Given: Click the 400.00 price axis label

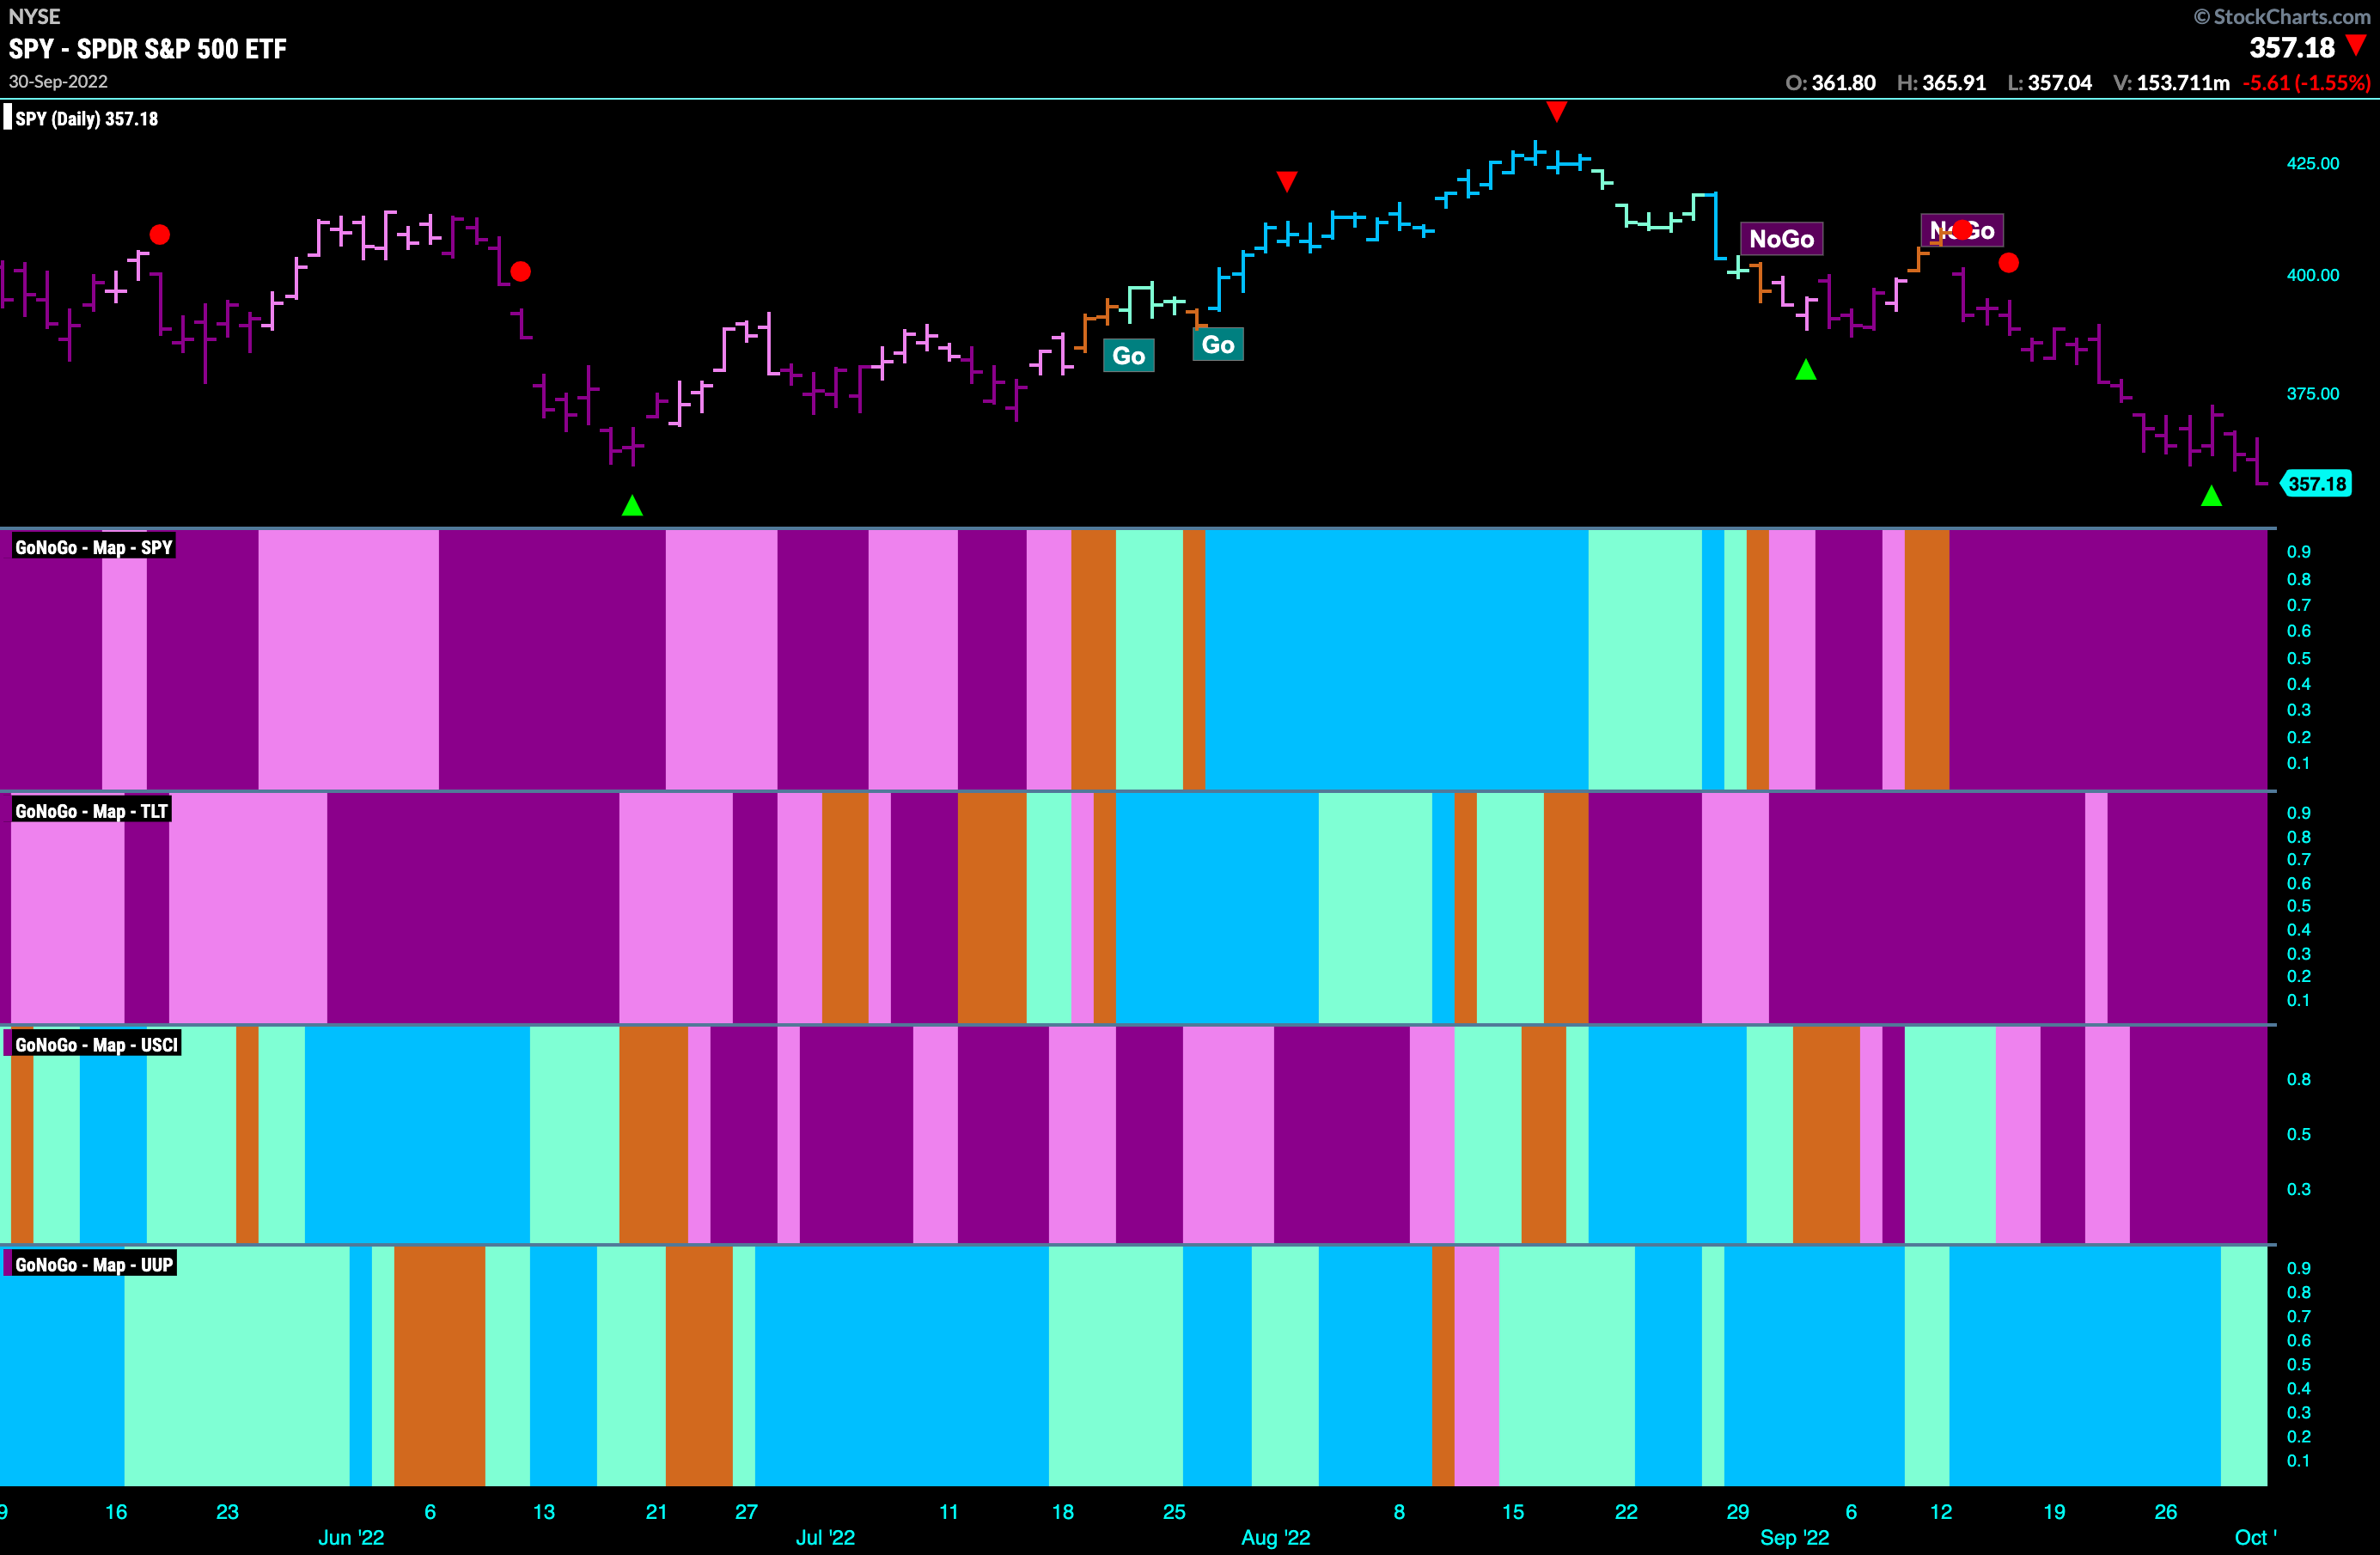Looking at the screenshot, I should pos(2313,275).
